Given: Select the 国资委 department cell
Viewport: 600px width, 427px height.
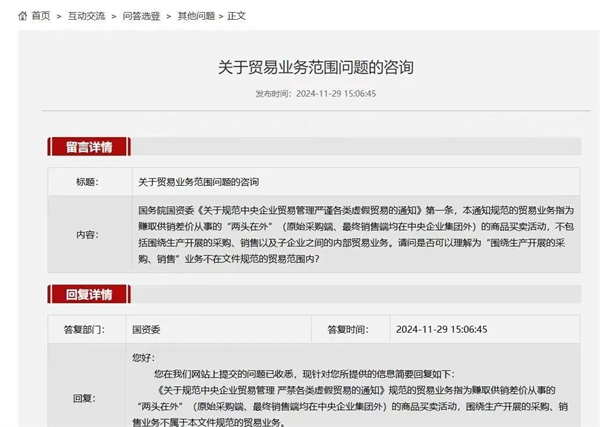Looking at the screenshot, I should point(142,328).
